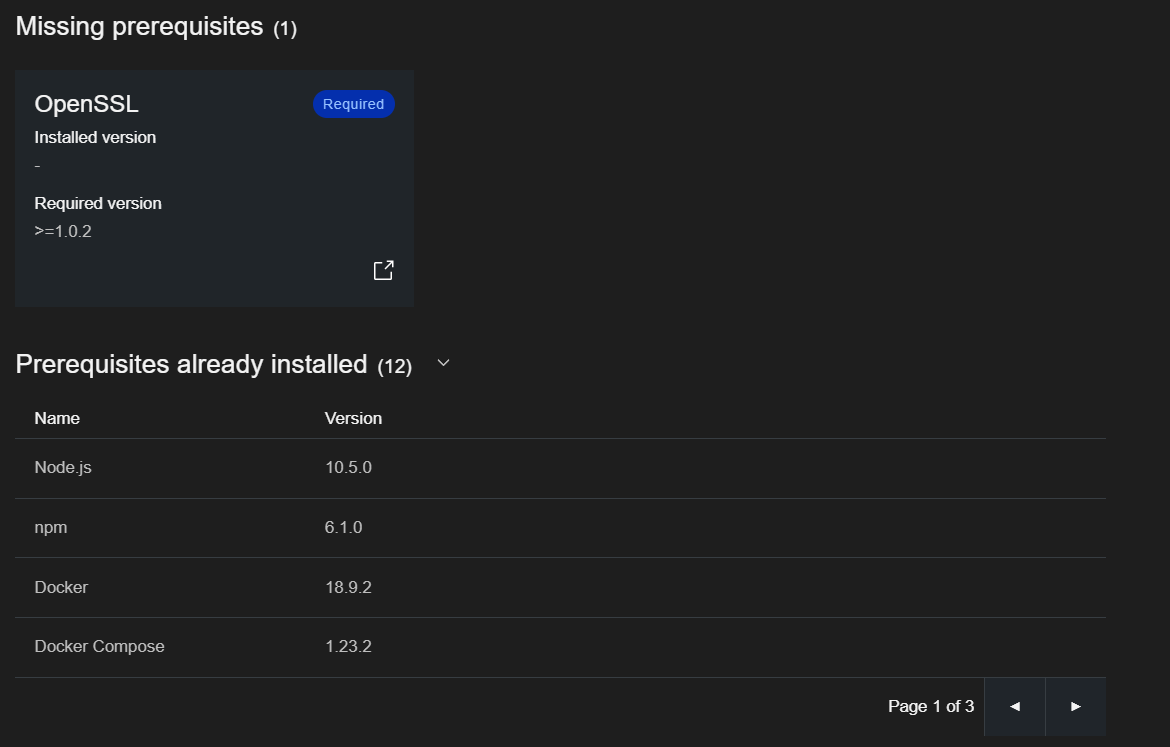Select the npm row in the table

coord(51,527)
